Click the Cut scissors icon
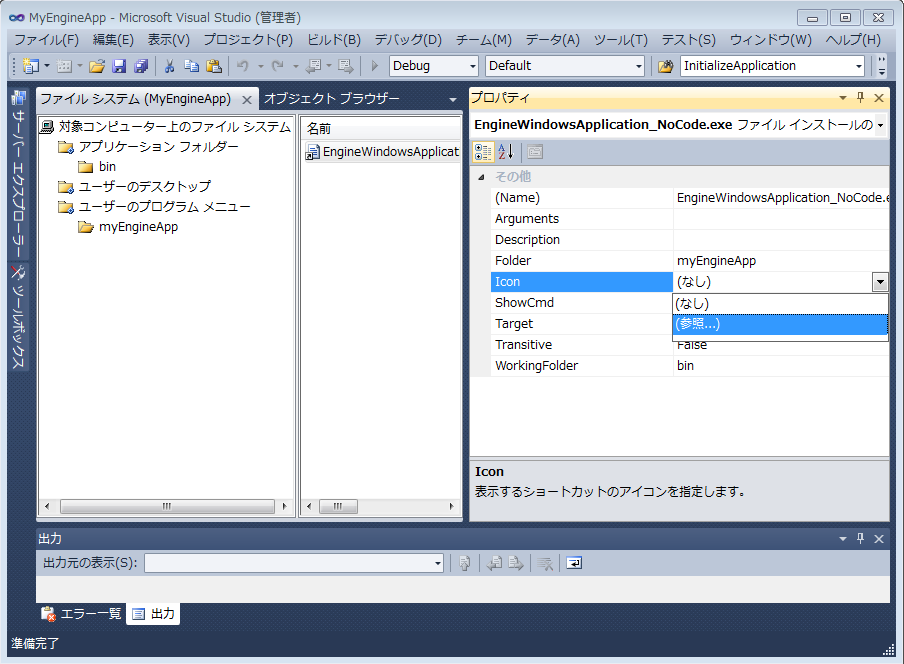904x664 pixels. (x=170, y=66)
